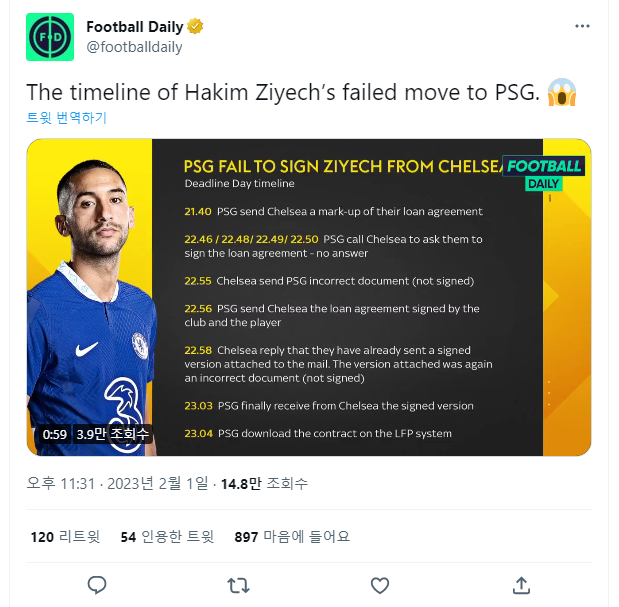Play the Ziyech timeline video
This screenshot has width=619, height=607.
click(309, 297)
